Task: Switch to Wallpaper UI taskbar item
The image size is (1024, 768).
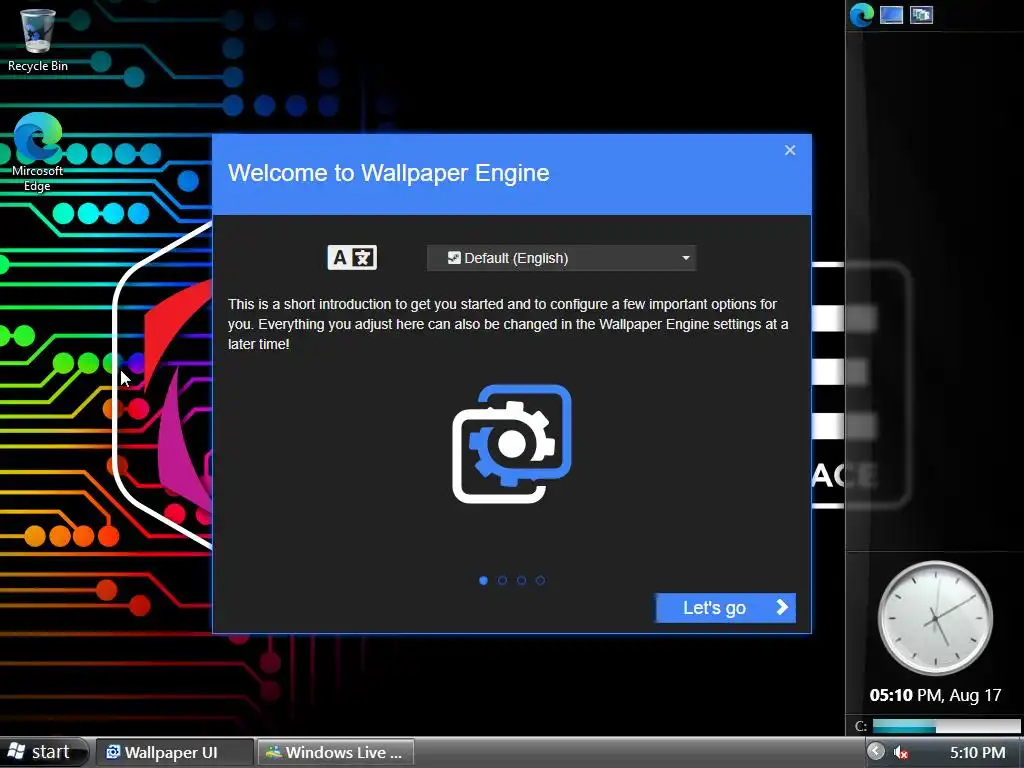Action: 174,752
